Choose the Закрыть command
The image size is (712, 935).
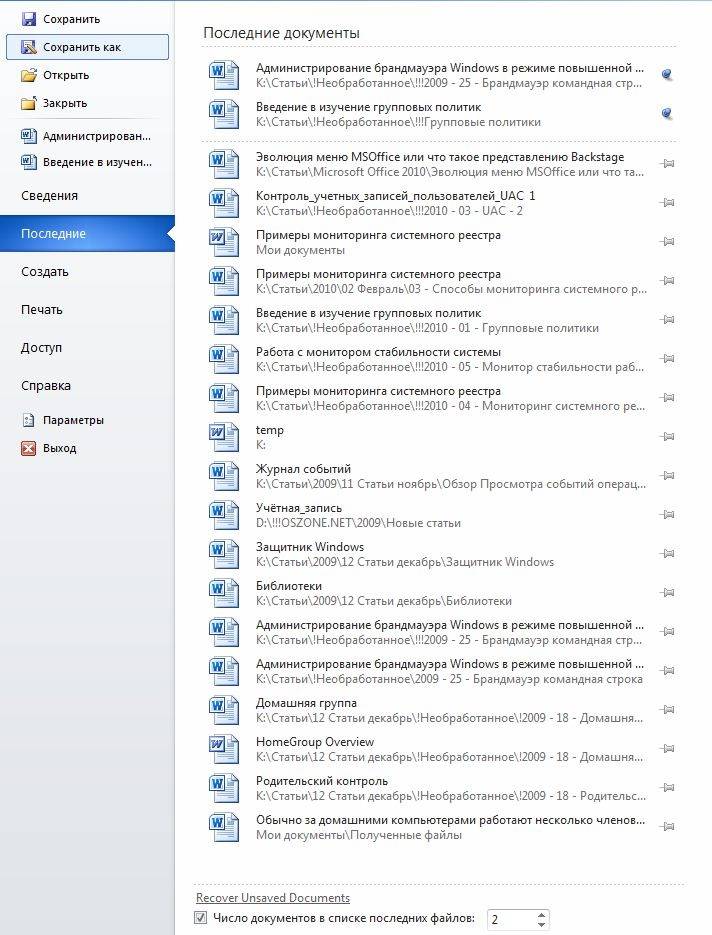[54, 103]
